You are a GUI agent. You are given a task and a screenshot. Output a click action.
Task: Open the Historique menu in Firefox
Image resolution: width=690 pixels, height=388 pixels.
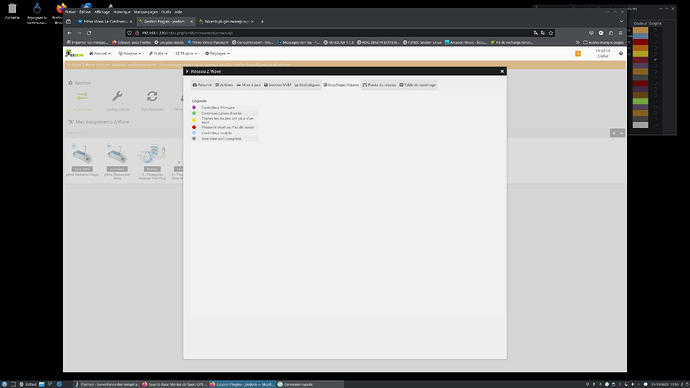[x=122, y=12]
